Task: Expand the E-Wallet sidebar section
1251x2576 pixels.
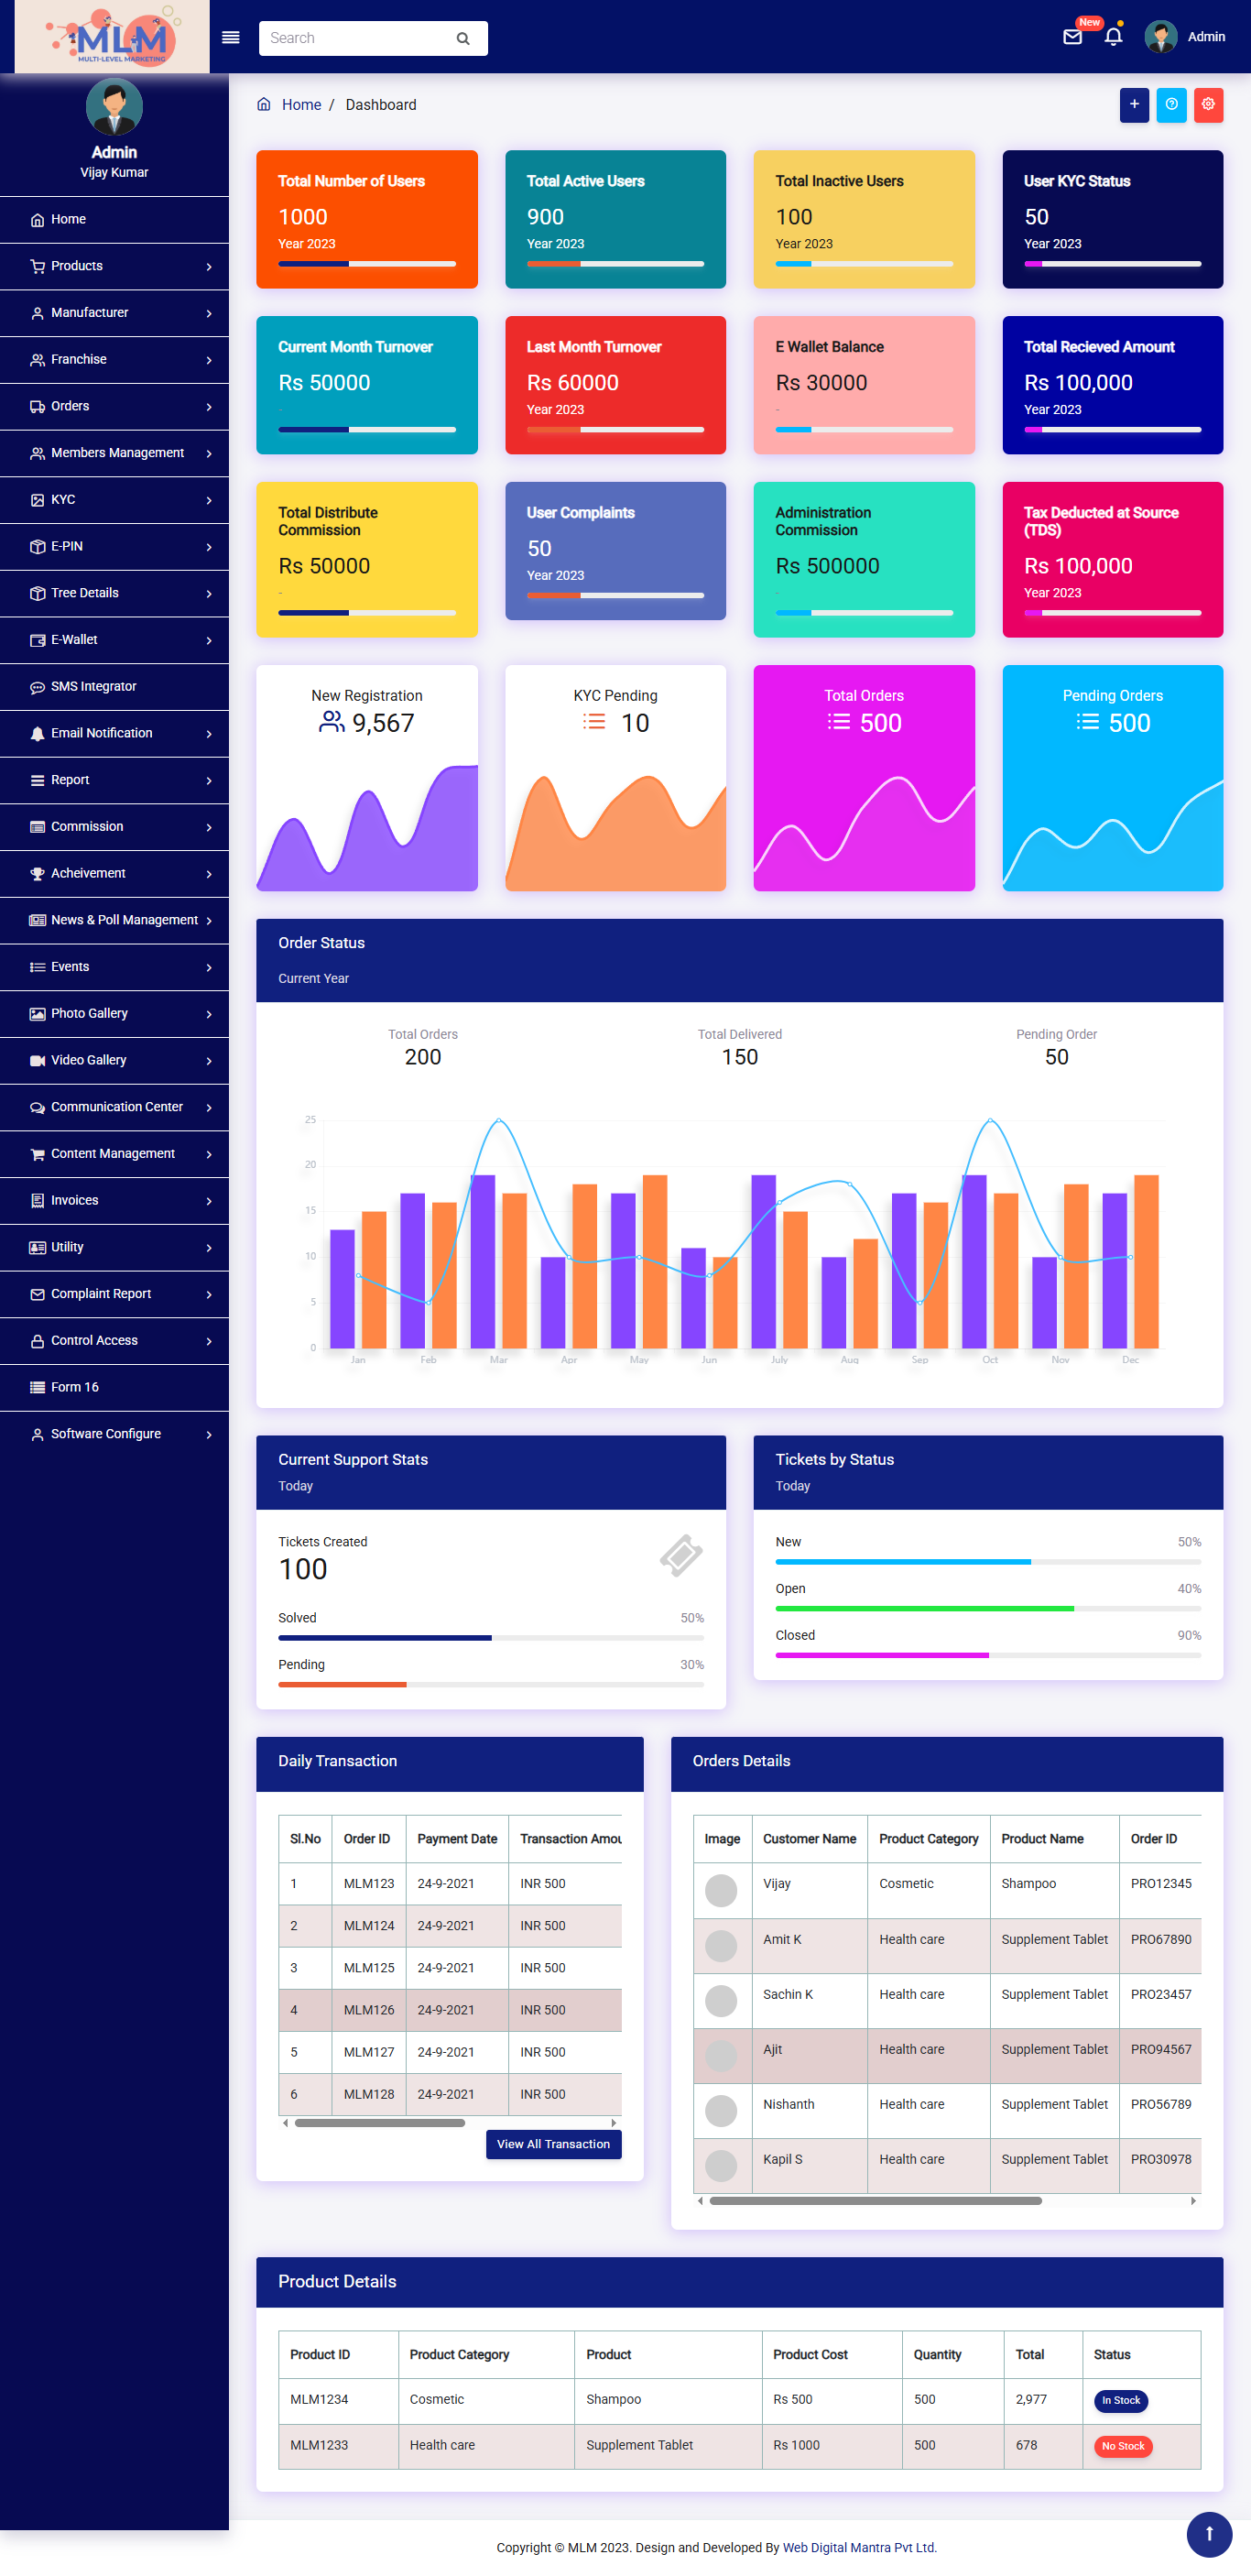Action: tap(114, 640)
